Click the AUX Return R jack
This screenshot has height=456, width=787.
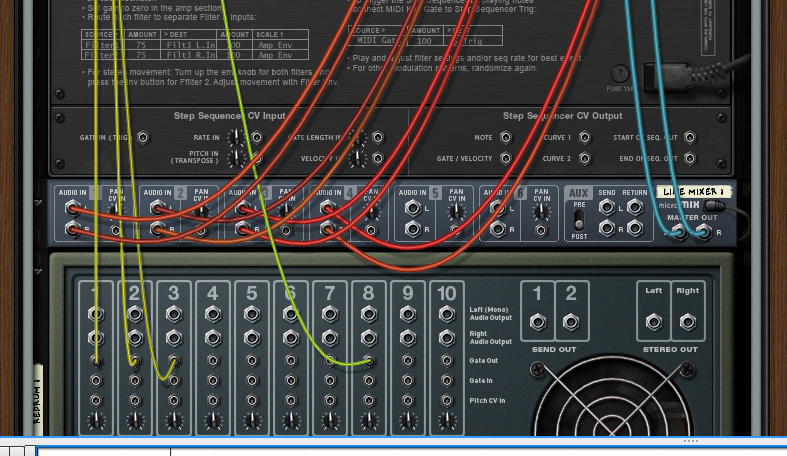point(635,229)
